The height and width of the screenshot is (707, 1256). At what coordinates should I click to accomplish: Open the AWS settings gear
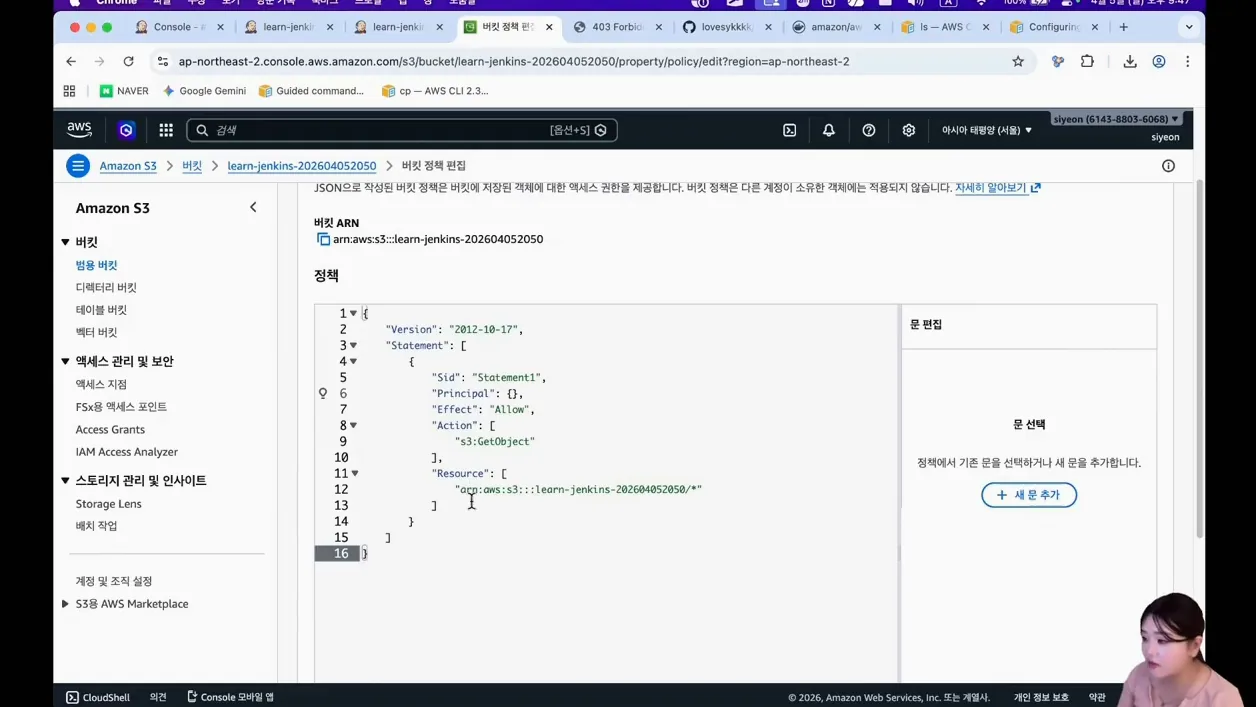point(909,130)
